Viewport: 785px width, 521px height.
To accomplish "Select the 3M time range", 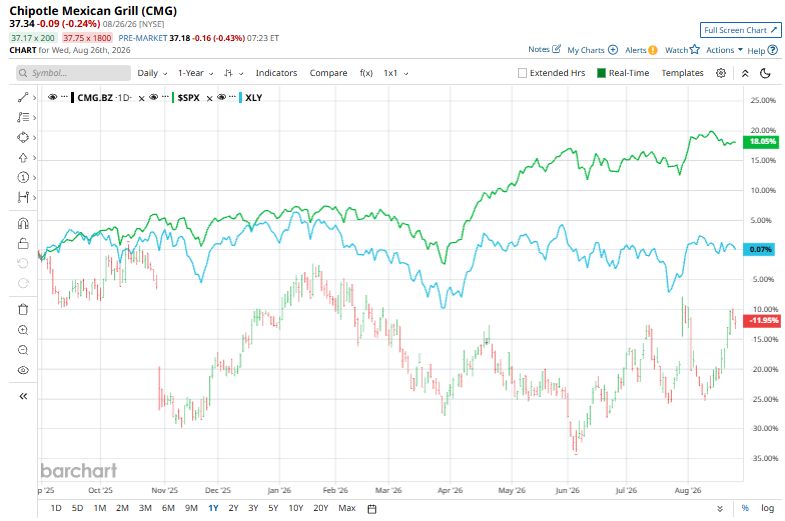I will [x=145, y=508].
